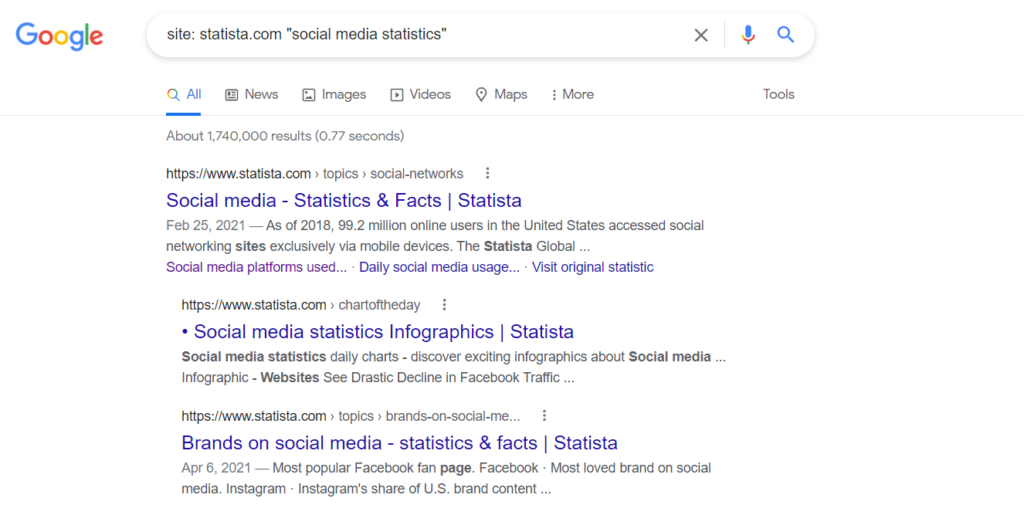Open the Images tab
Screen dimensions: 1024x515
tap(334, 94)
